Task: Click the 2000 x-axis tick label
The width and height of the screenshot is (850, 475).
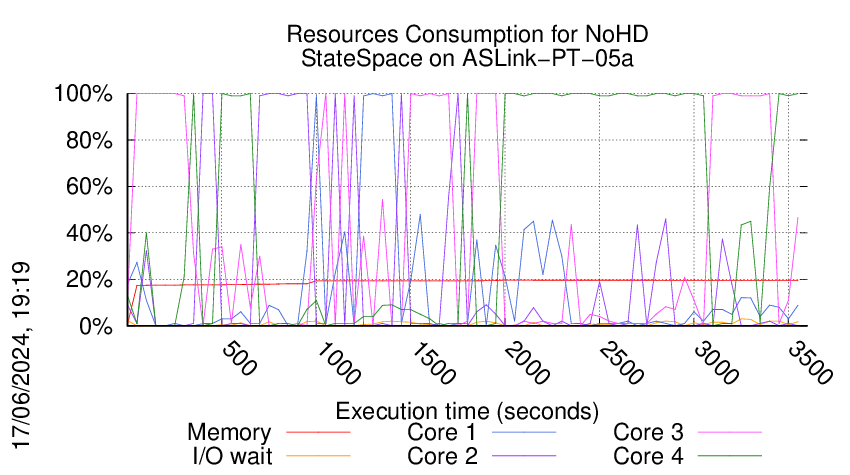Action: coord(526,363)
